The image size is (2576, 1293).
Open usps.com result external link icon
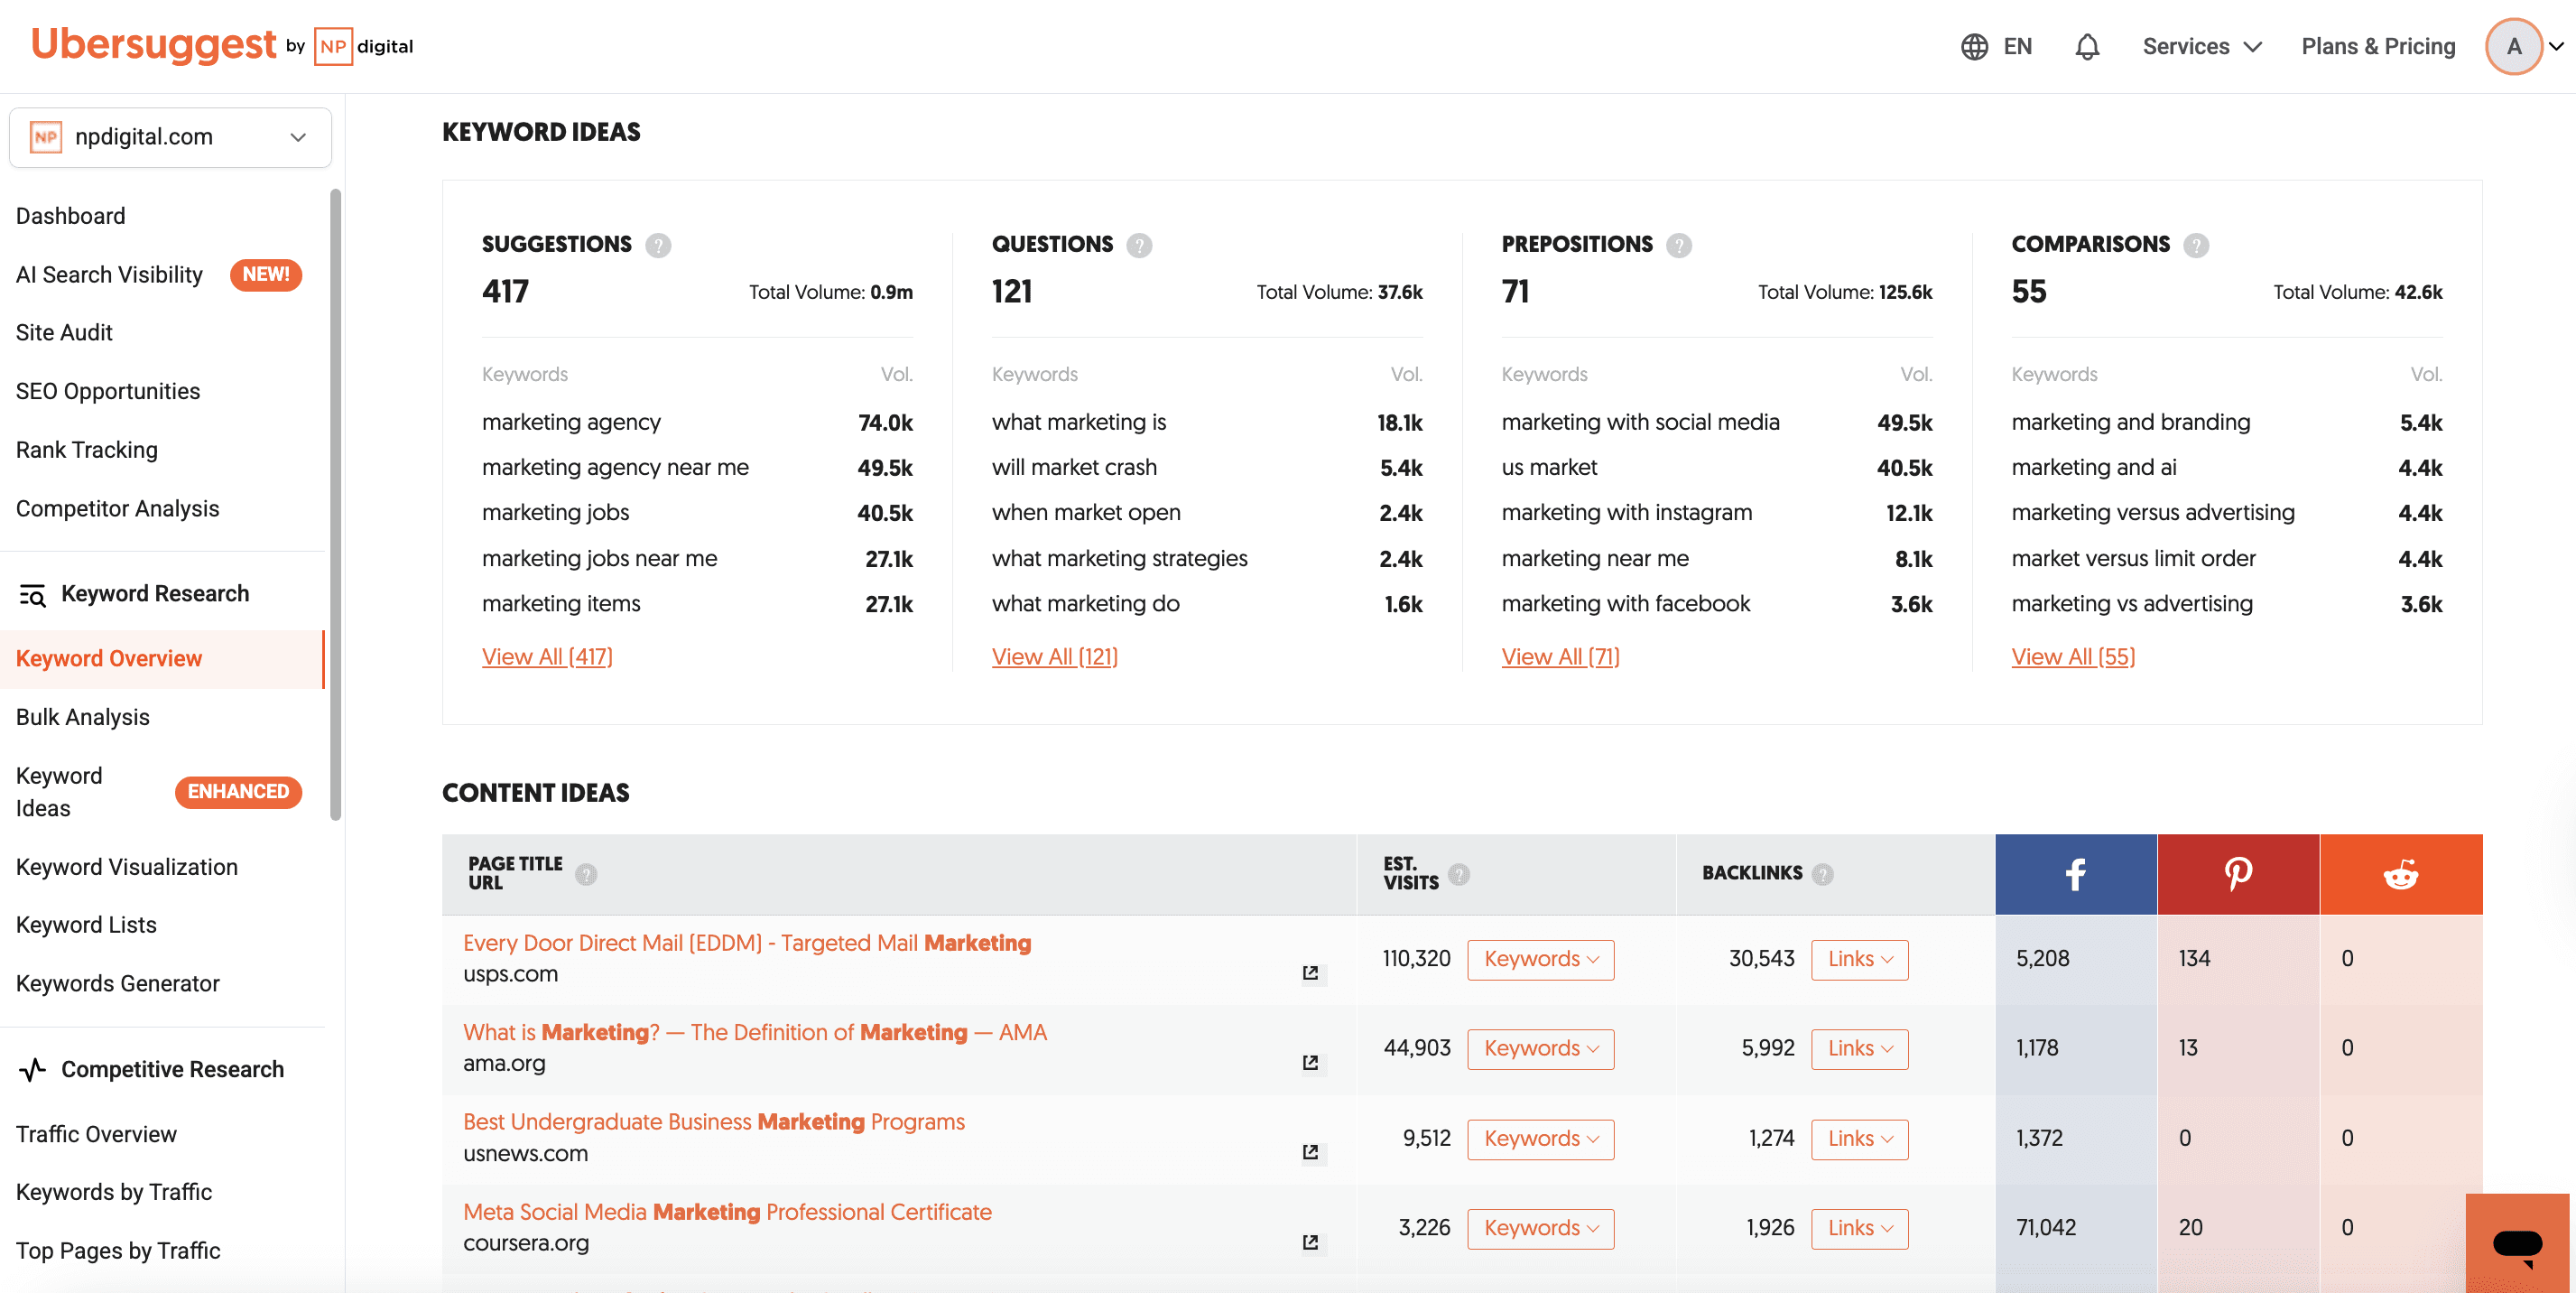coord(1310,973)
